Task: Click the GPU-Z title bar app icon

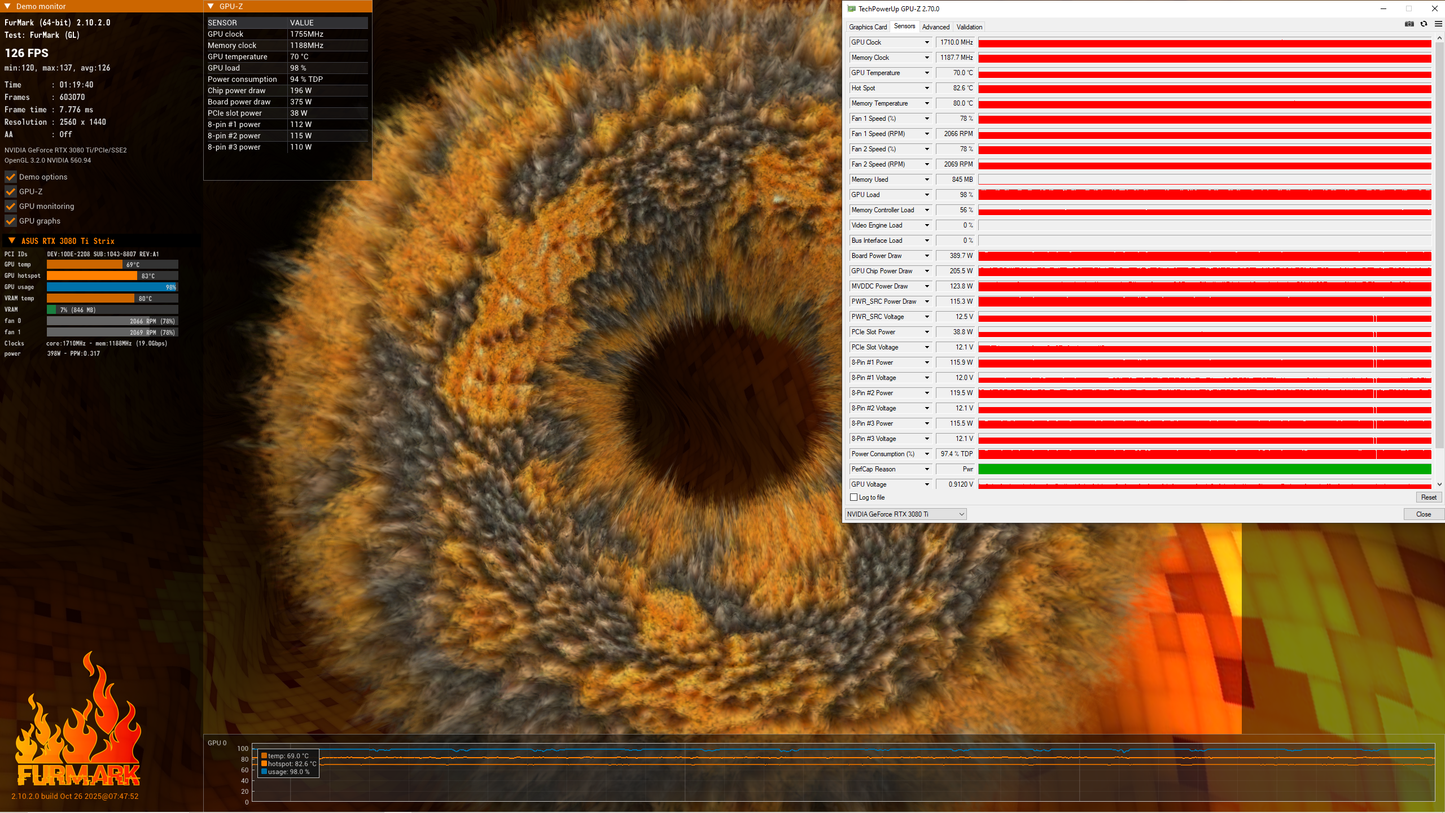Action: coord(851,9)
